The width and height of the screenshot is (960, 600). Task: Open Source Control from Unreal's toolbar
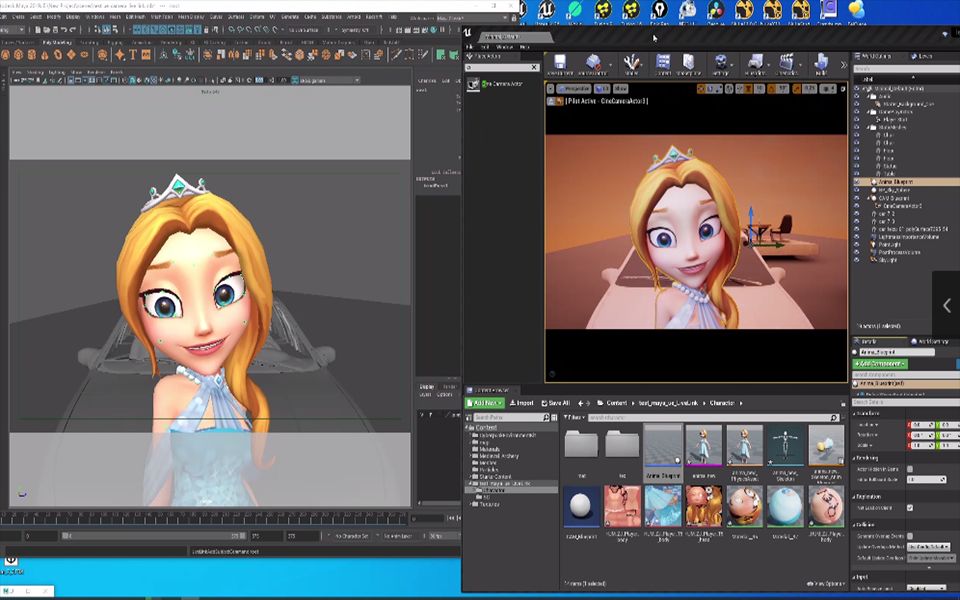[x=592, y=62]
